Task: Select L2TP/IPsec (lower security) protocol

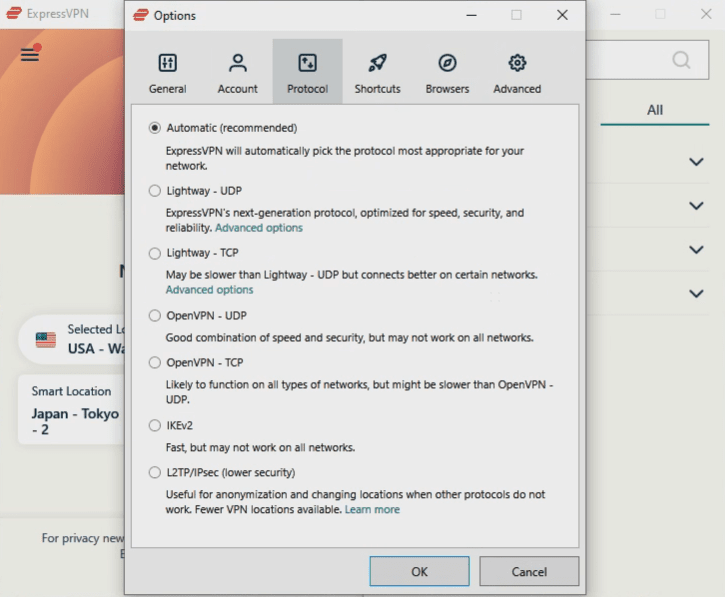Action: coord(155,473)
